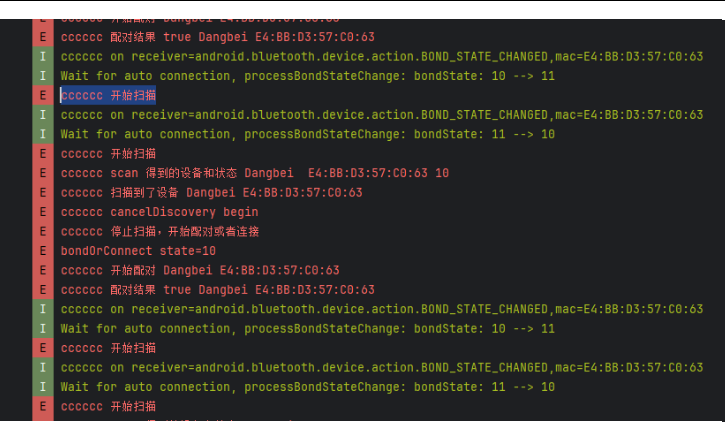This screenshot has width=725, height=428.
Task: Click the word 'begin' after cancelDiscovery
Action: [241, 212]
